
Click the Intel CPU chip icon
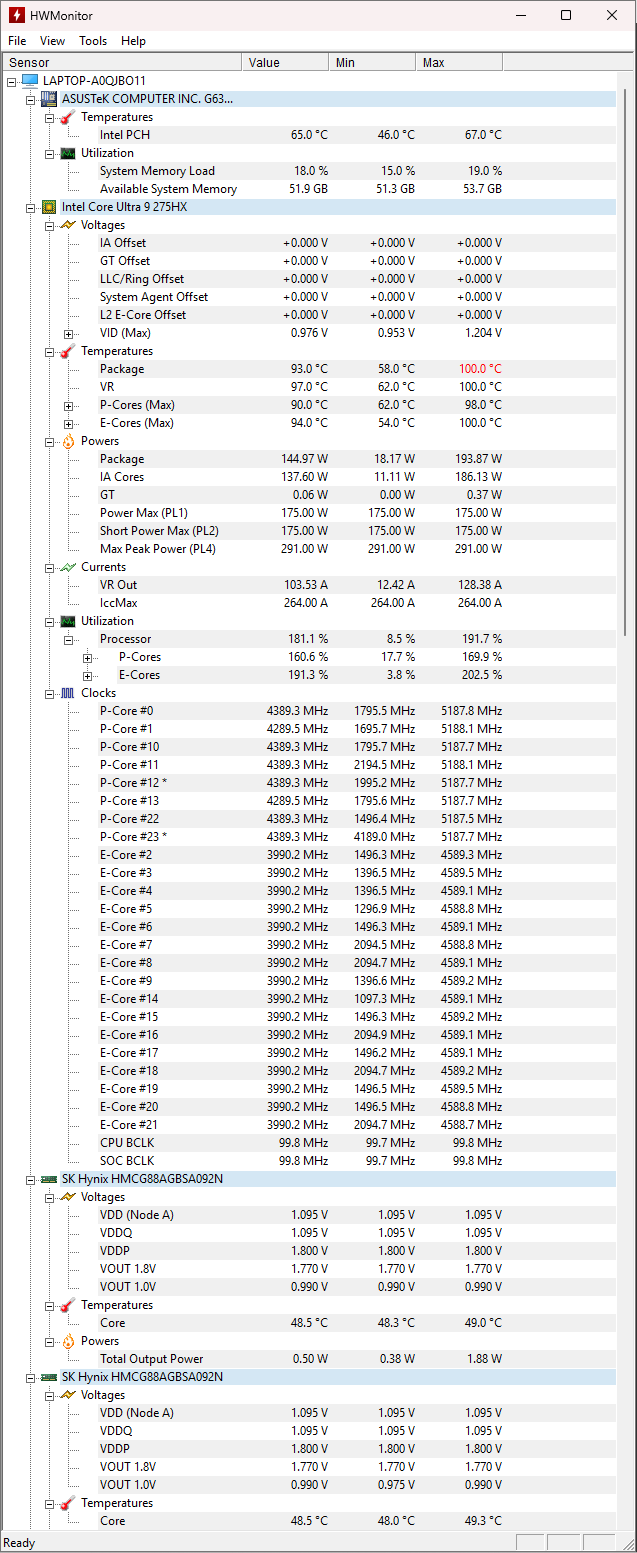[x=48, y=207]
